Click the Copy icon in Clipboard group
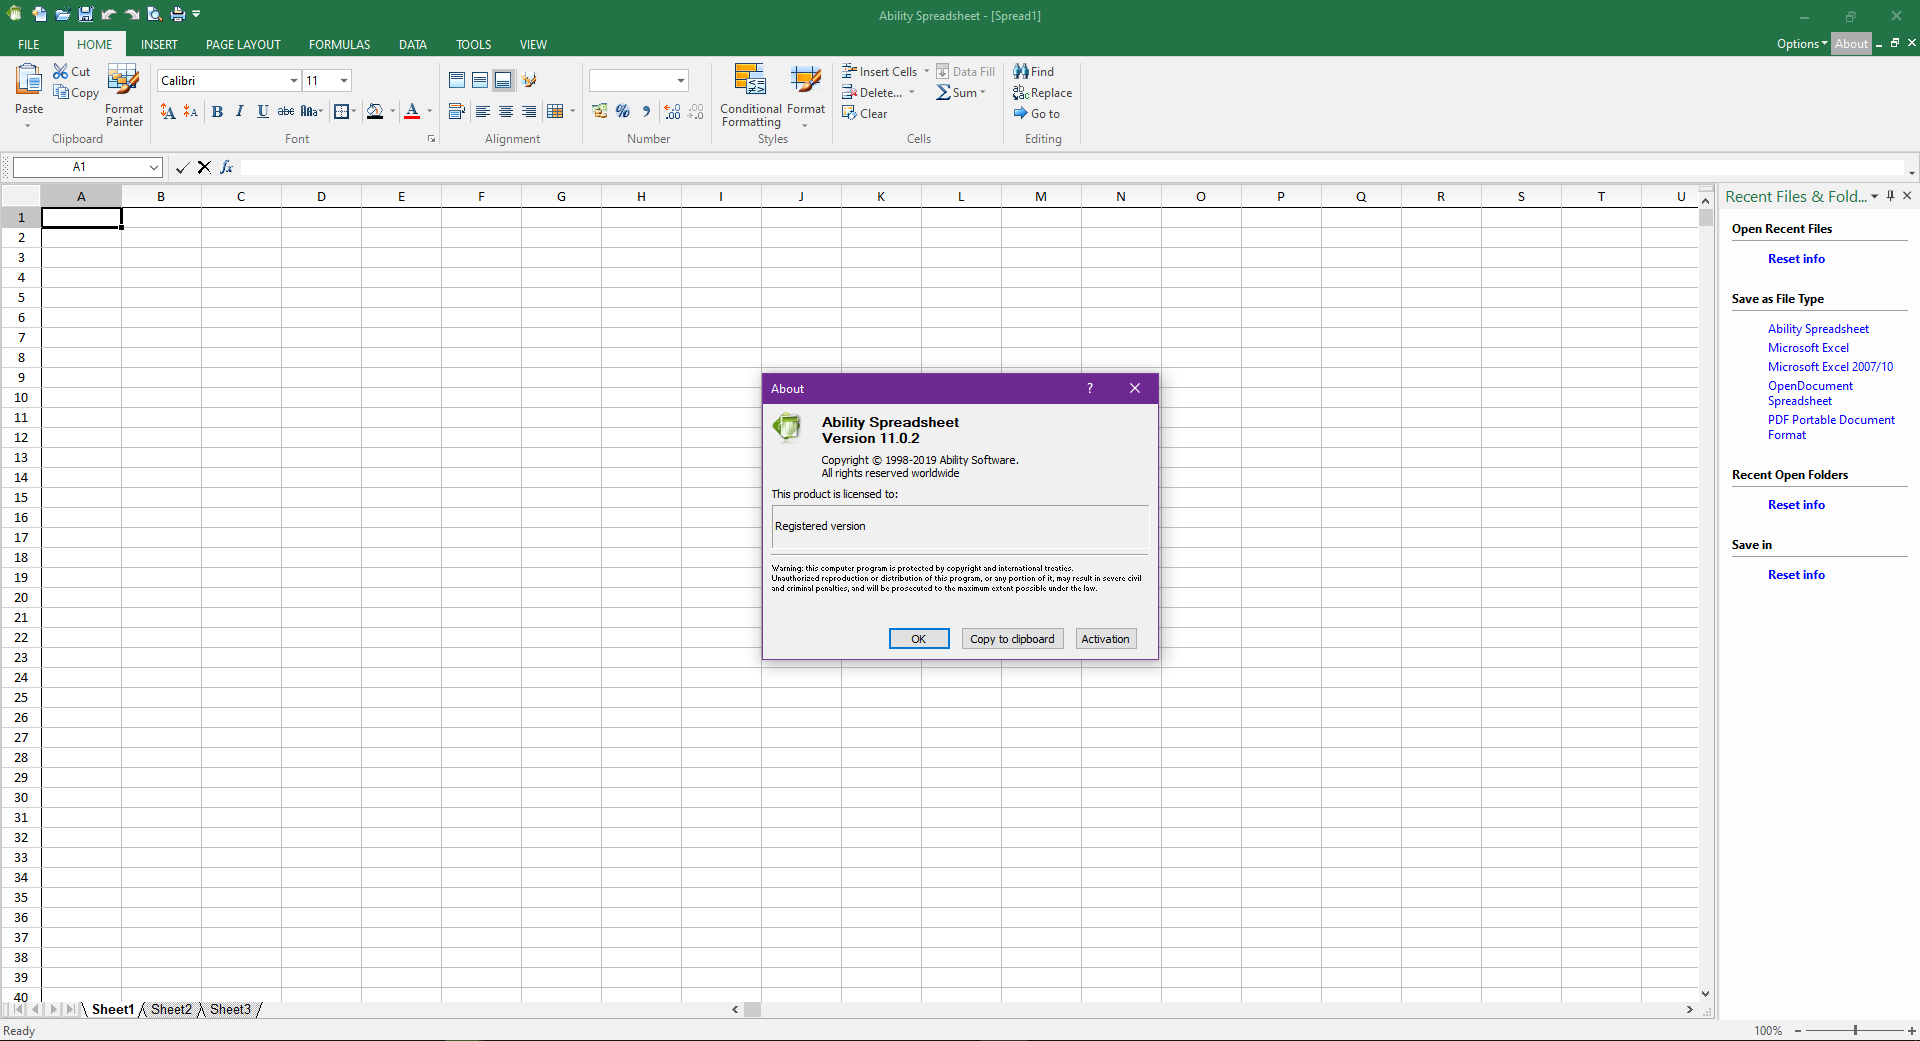The height and width of the screenshot is (1041, 1920). click(x=61, y=92)
